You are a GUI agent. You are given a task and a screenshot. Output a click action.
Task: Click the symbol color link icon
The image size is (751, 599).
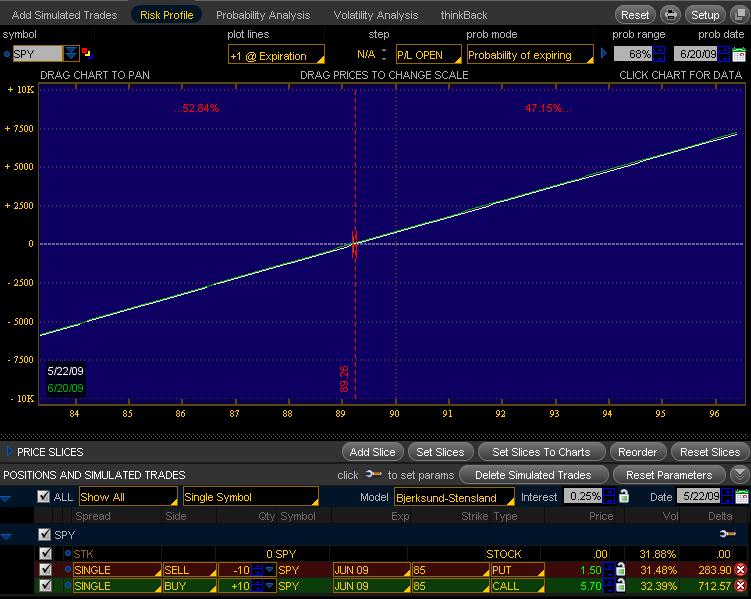point(86,54)
